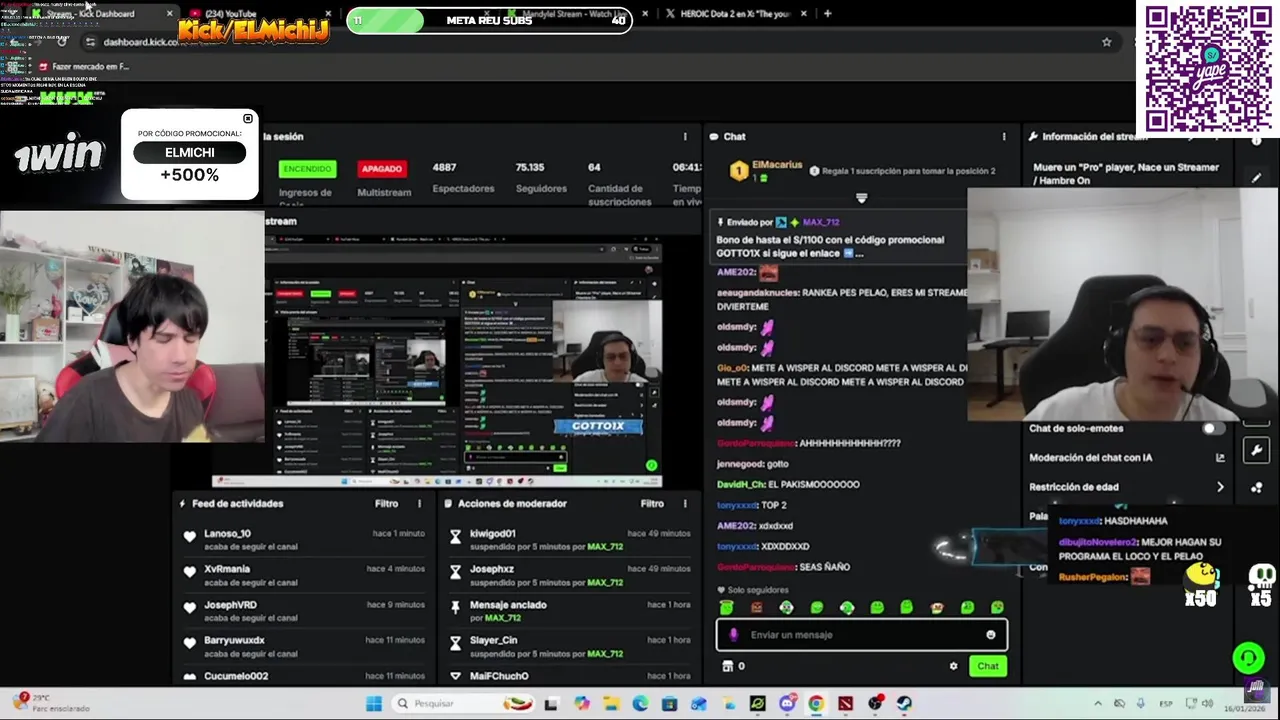Switch to the HEROIC Dota 2 en X tab
Viewport: 1280px width, 720px height.
tap(726, 14)
